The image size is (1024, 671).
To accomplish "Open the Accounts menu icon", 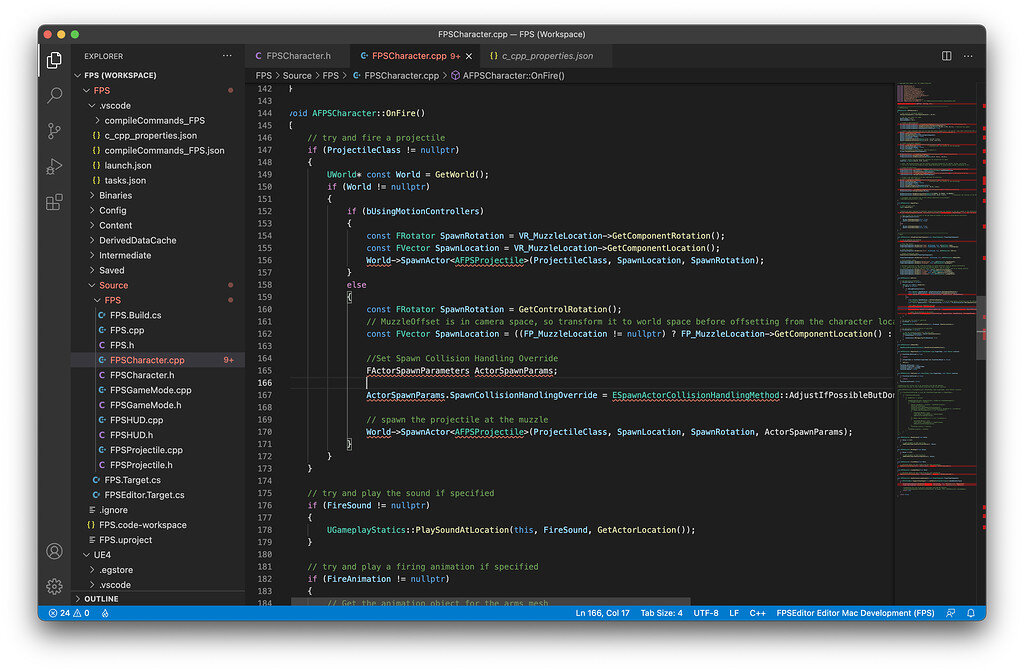I will [55, 551].
